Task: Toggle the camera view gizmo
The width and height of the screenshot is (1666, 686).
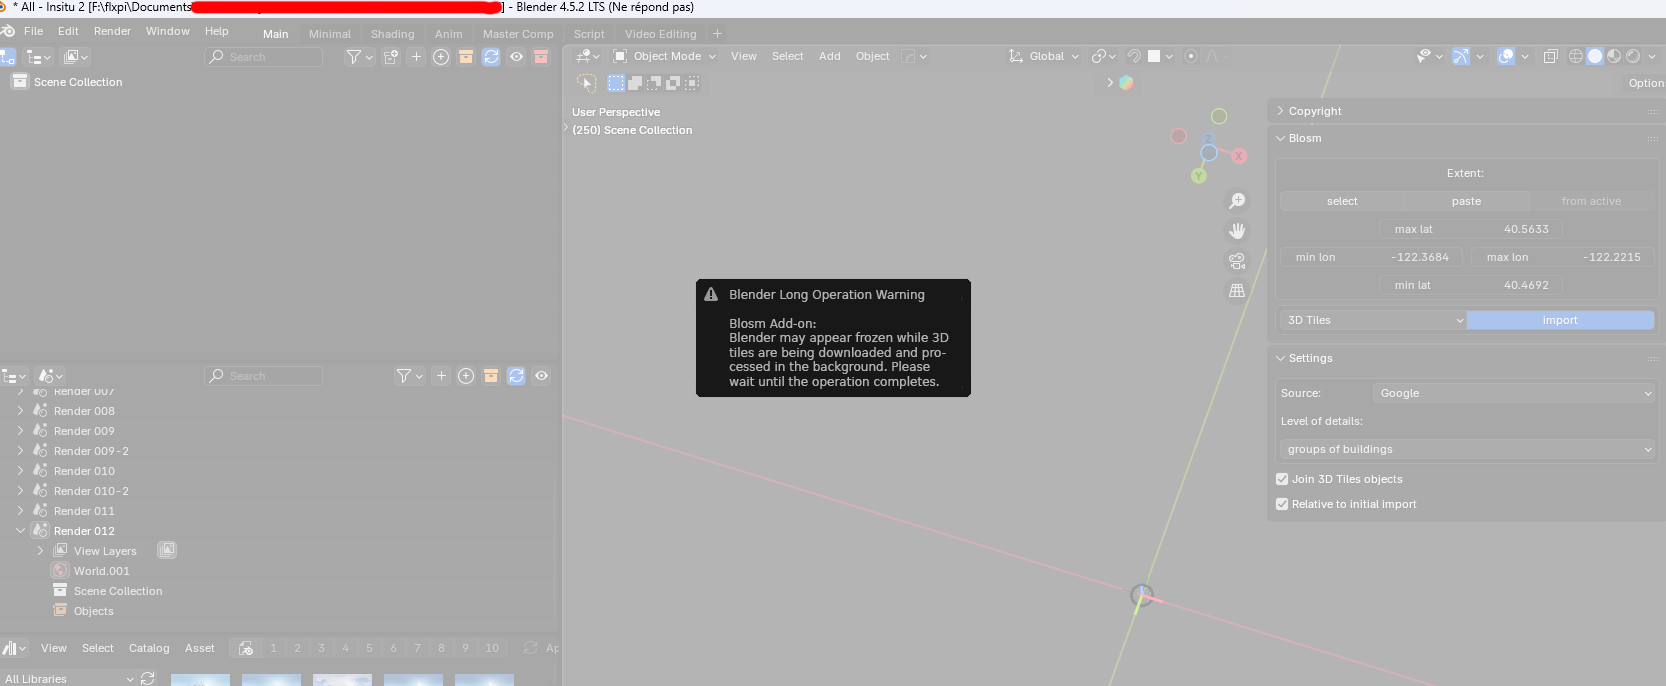Action: [1237, 261]
